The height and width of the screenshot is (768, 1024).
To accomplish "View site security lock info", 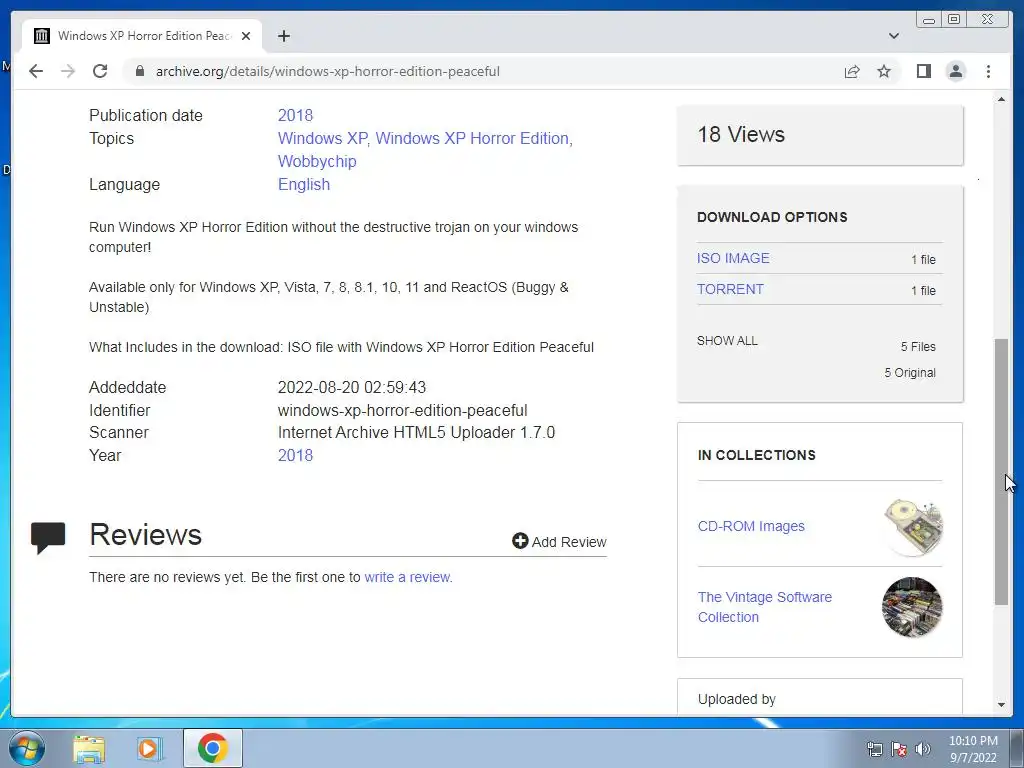I will (x=139, y=71).
